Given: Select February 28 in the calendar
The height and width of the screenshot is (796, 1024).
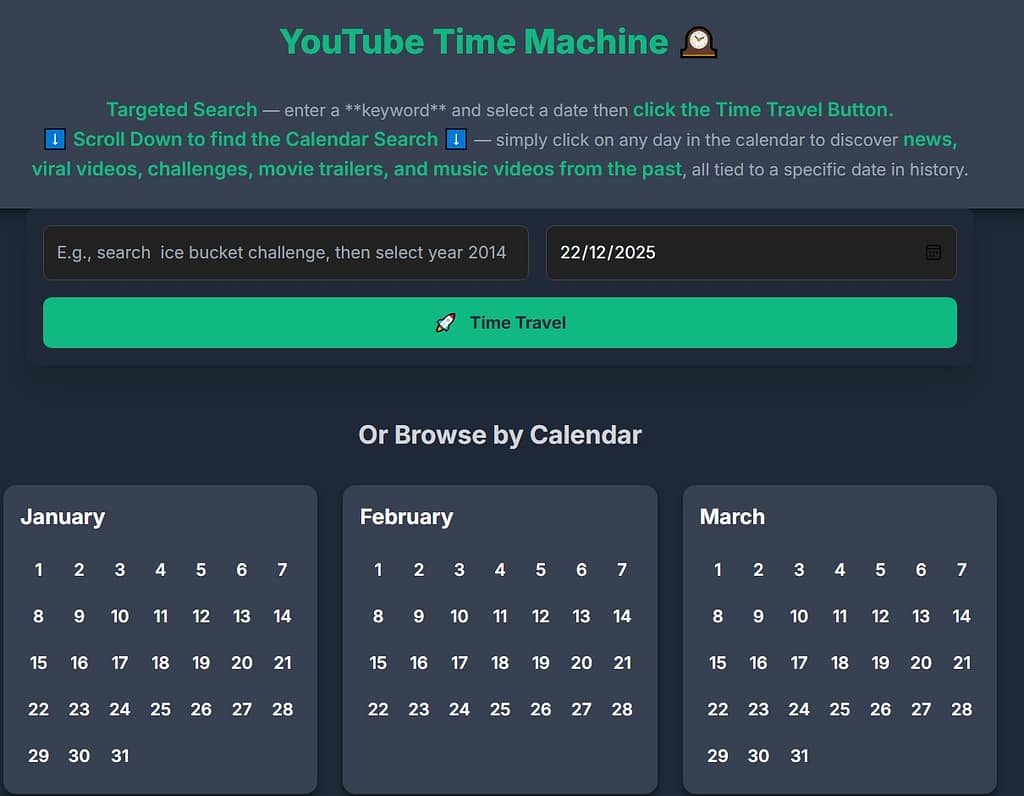Looking at the screenshot, I should pyautogui.click(x=622, y=710).
